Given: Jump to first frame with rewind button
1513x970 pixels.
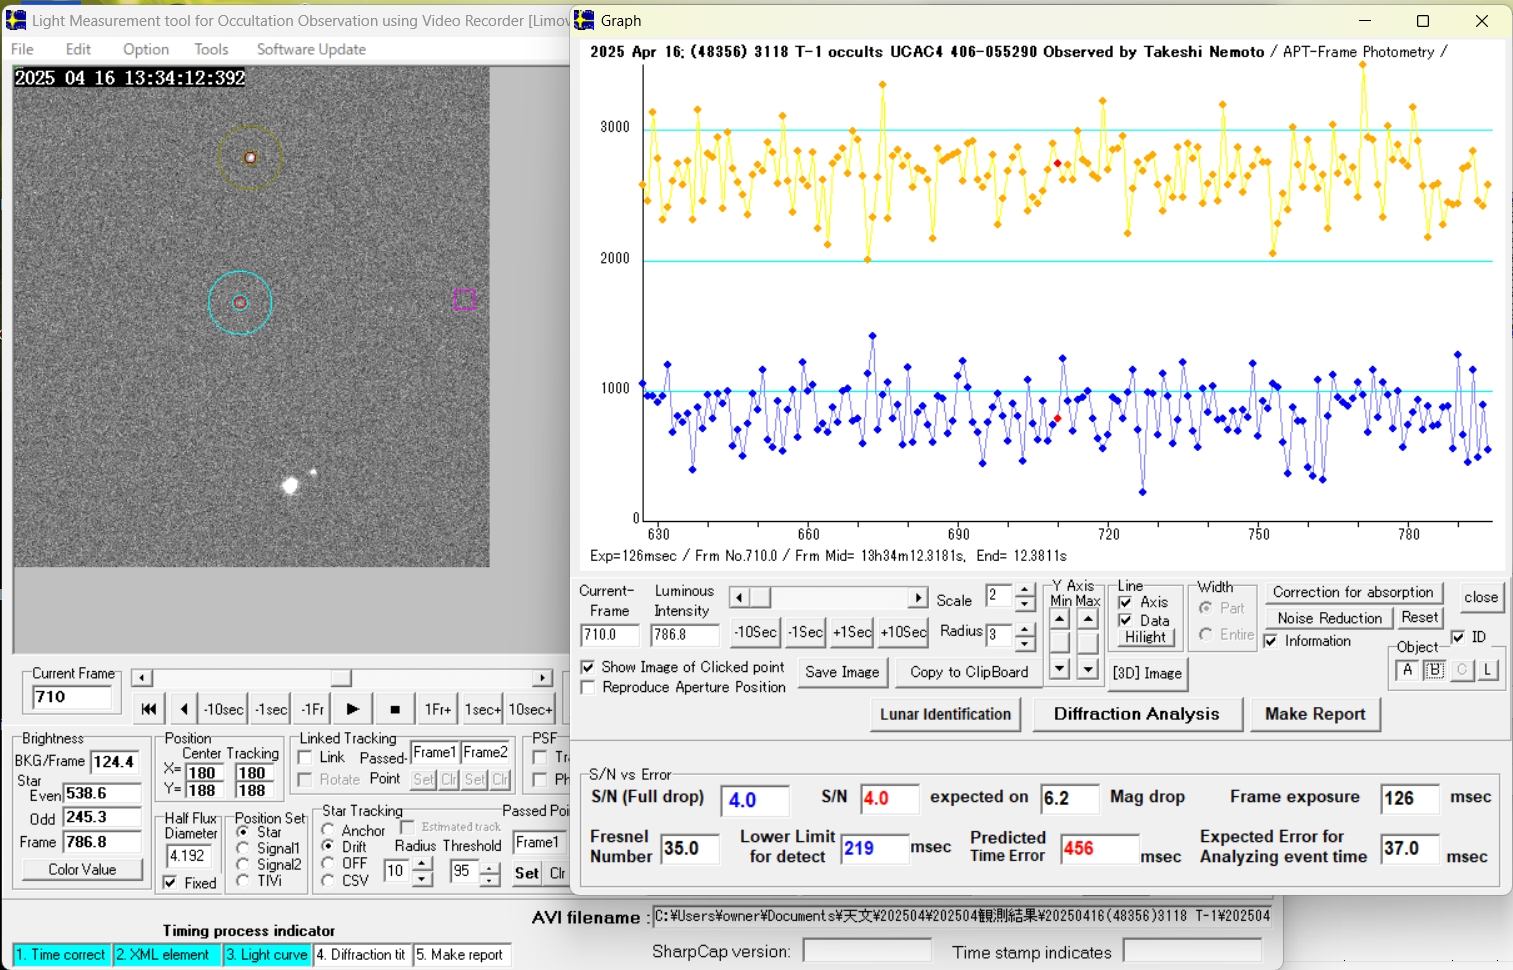Looking at the screenshot, I should click(148, 709).
